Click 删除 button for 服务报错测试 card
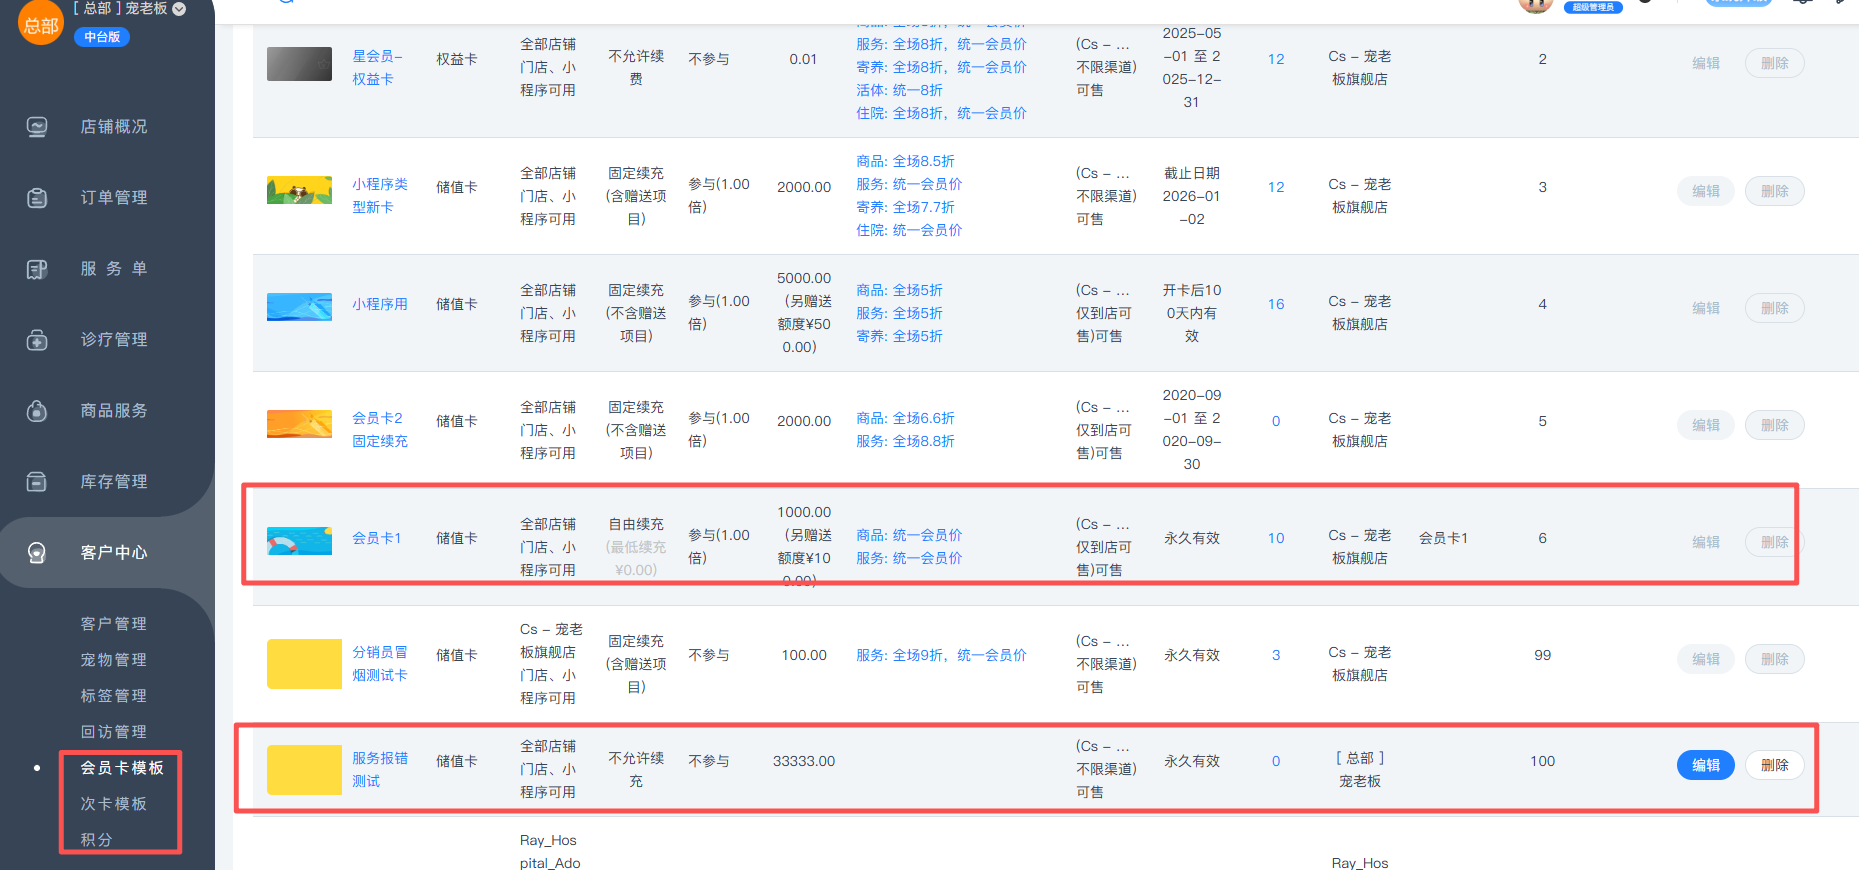The height and width of the screenshot is (870, 1859). (x=1774, y=765)
